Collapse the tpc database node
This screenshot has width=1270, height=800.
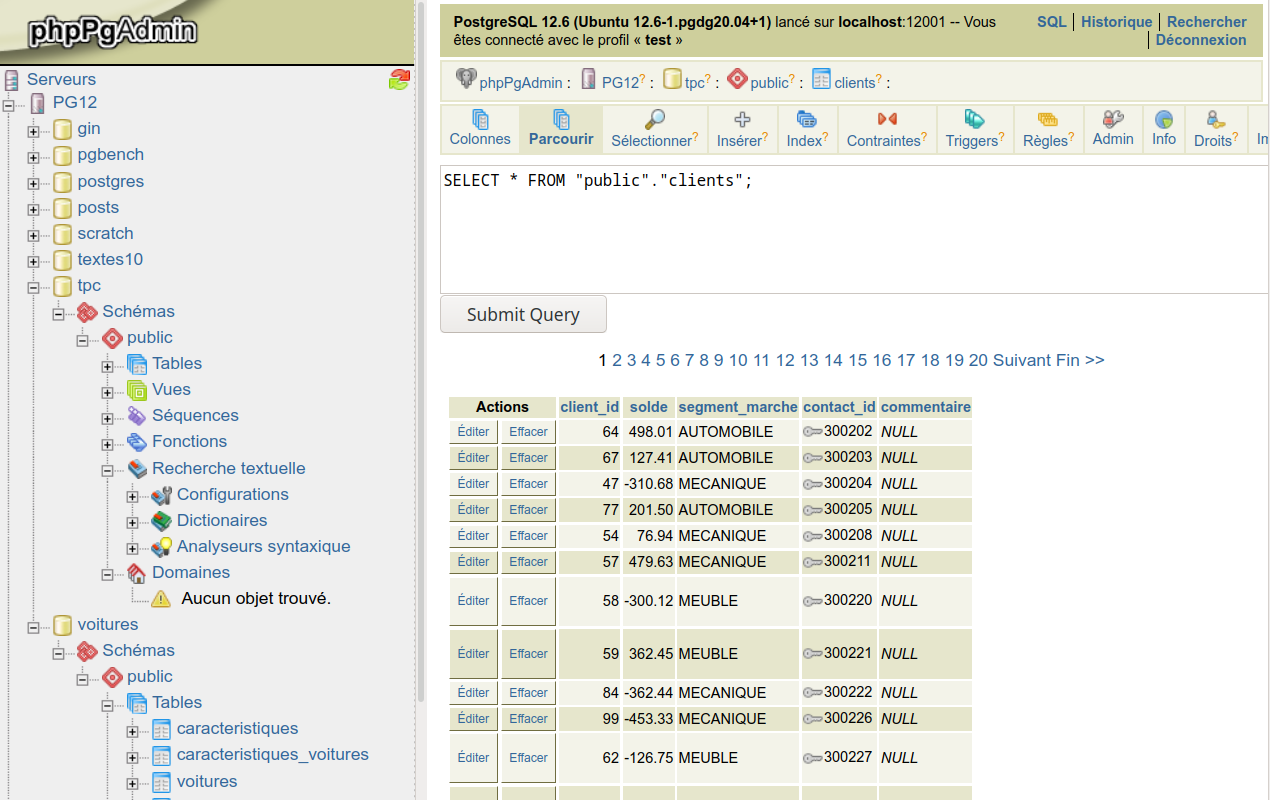pyautogui.click(x=33, y=287)
